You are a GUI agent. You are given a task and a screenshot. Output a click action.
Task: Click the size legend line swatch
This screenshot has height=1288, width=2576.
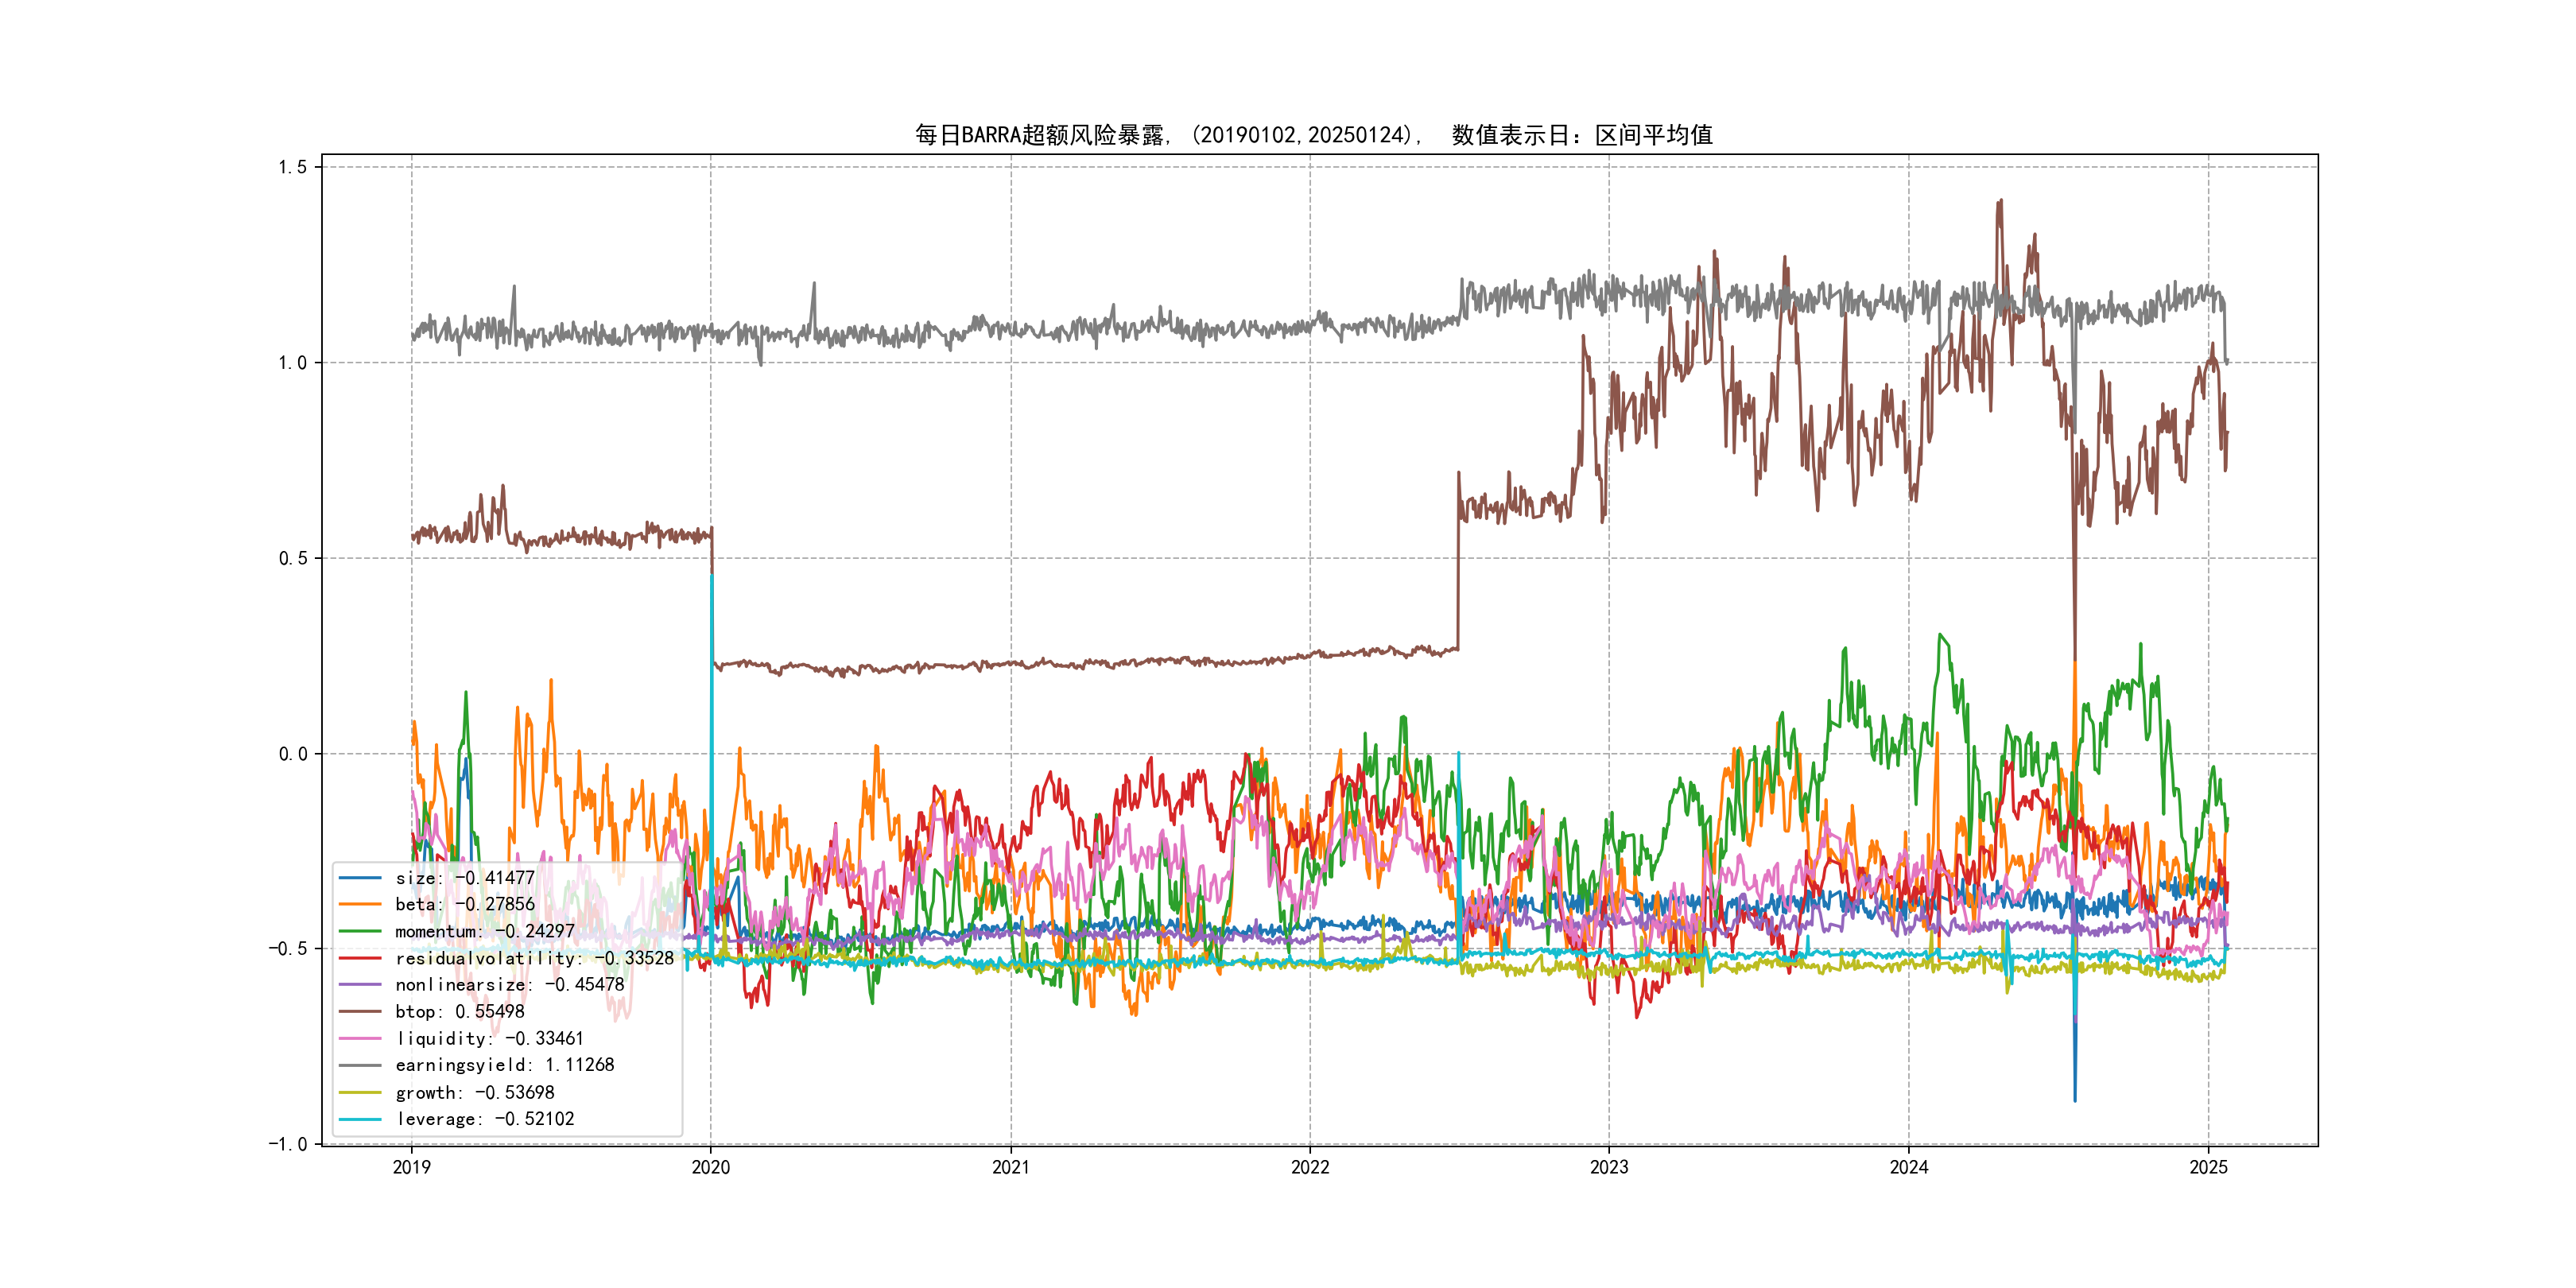[360, 878]
